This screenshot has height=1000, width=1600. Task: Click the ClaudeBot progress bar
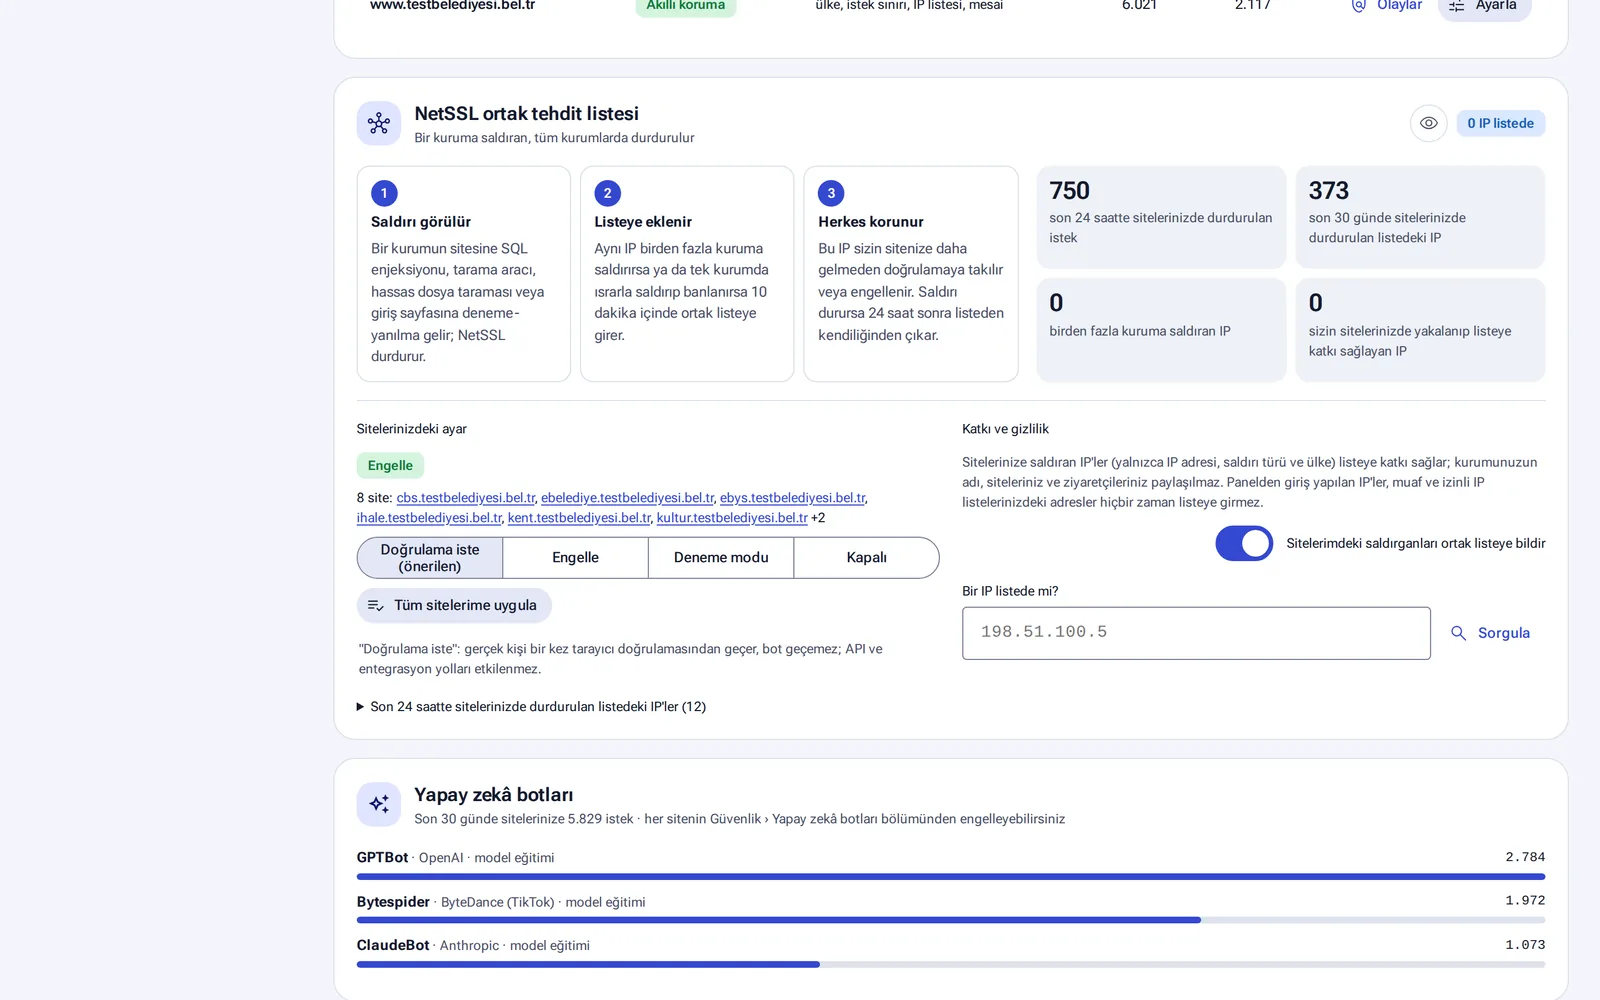[x=951, y=964]
